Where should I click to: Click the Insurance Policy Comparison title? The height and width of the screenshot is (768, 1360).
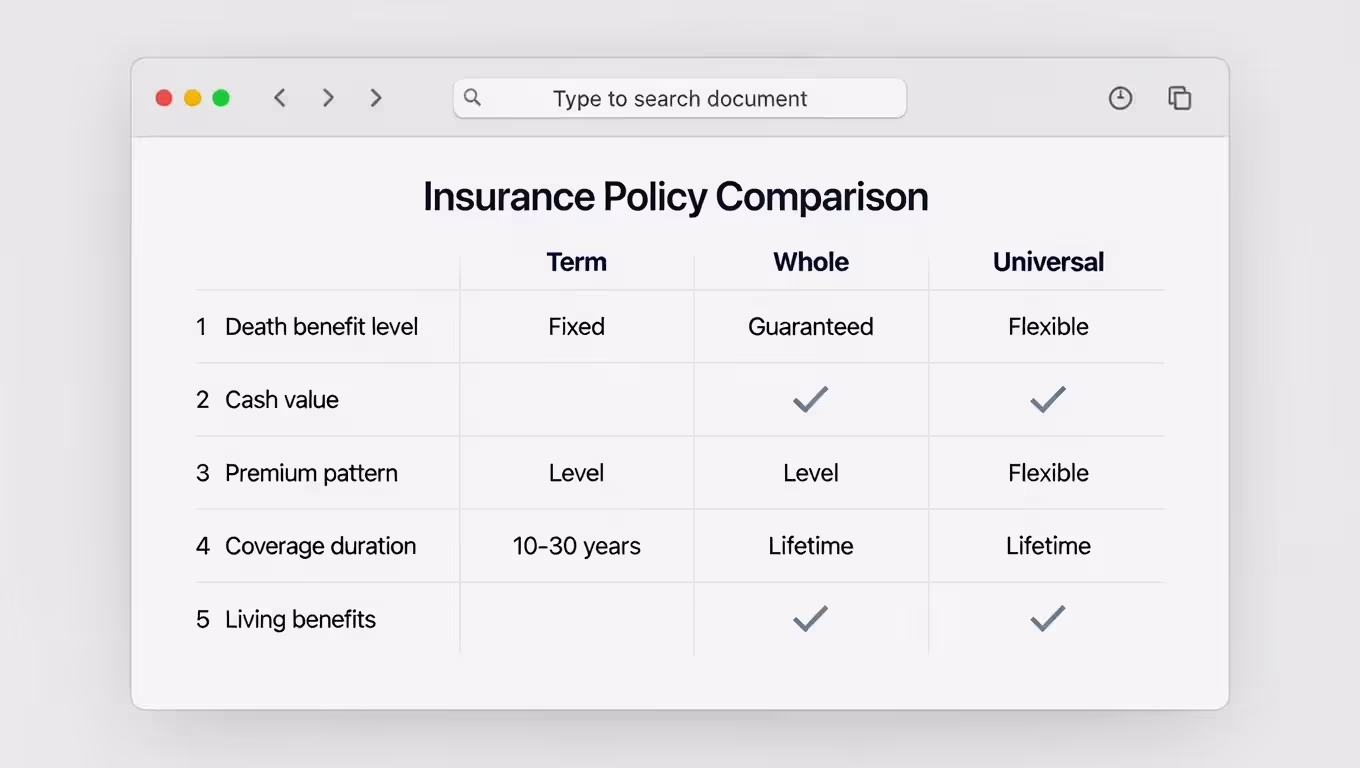tap(676, 196)
